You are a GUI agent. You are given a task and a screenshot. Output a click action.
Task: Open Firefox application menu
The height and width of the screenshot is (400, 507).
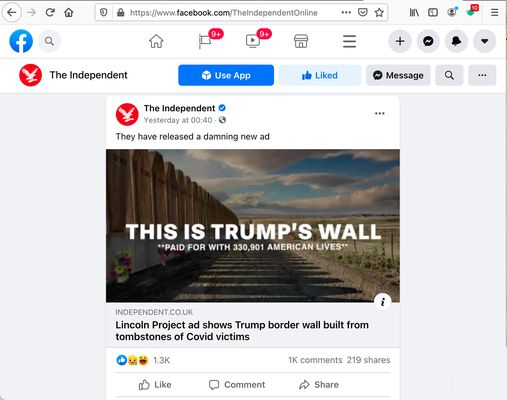(x=495, y=13)
